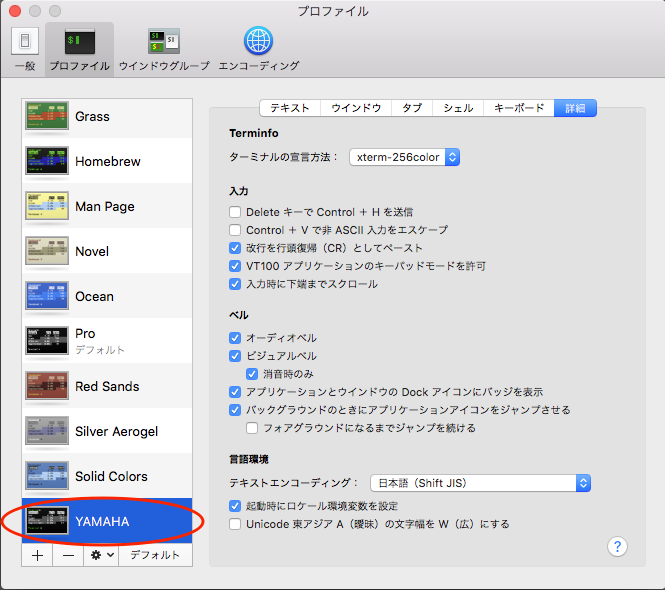Toggle アプリケーションアイコンをジャンプさせる checkbox
665x590 pixels.
(235, 410)
